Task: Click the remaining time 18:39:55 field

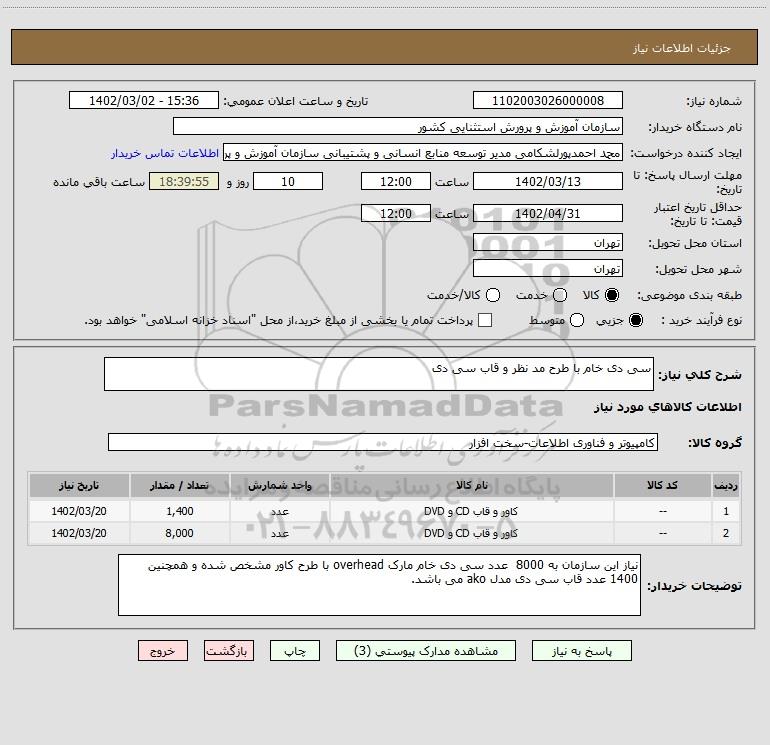Action: pyautogui.click(x=184, y=181)
